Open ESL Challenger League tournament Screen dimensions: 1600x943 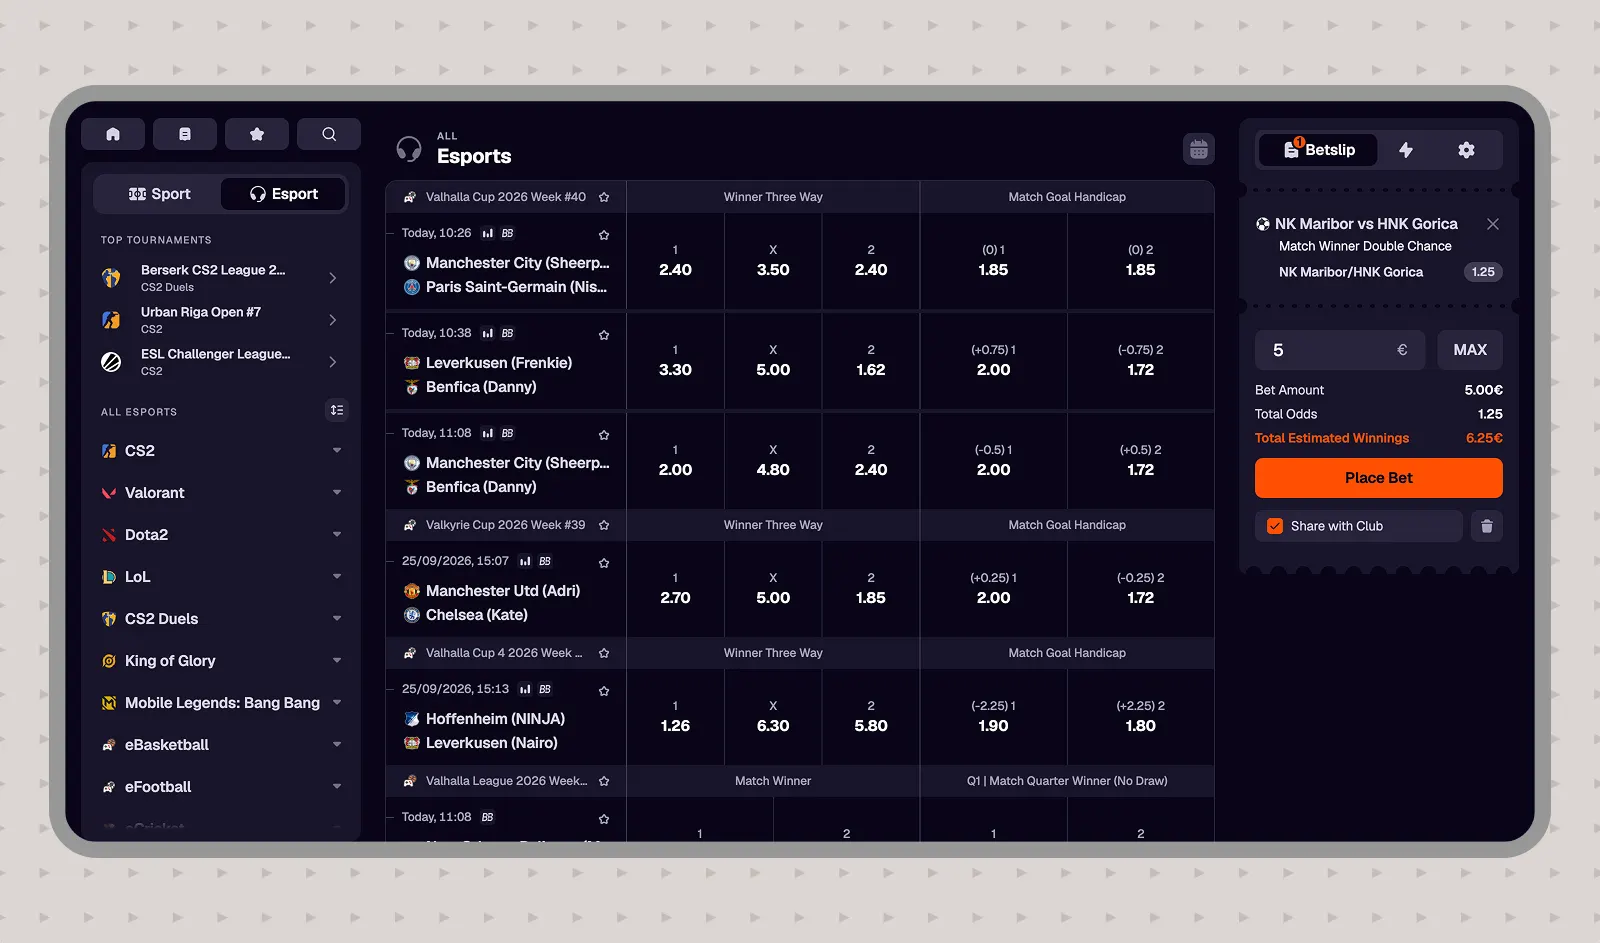point(222,362)
